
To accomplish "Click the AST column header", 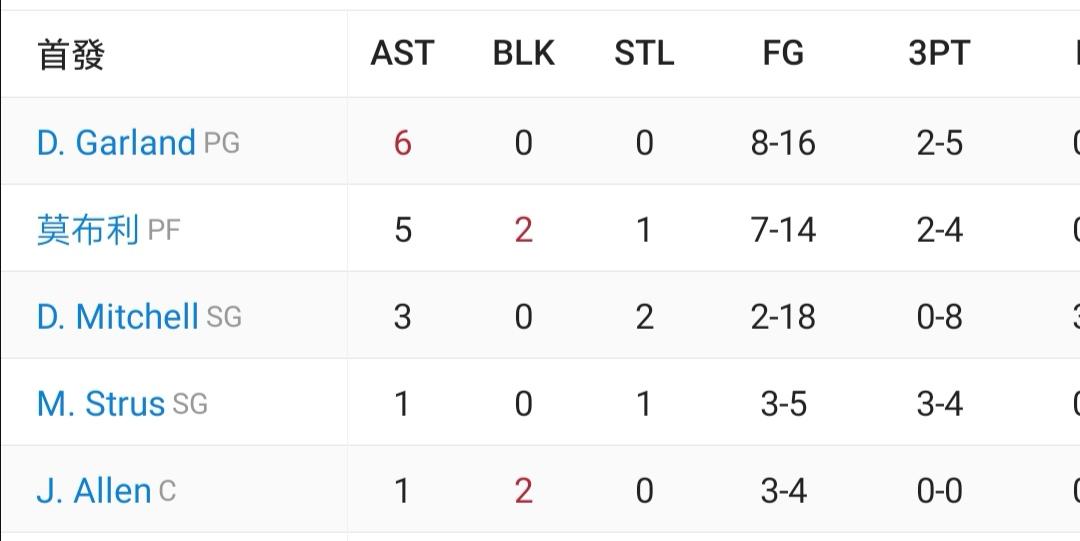I will pos(402,54).
